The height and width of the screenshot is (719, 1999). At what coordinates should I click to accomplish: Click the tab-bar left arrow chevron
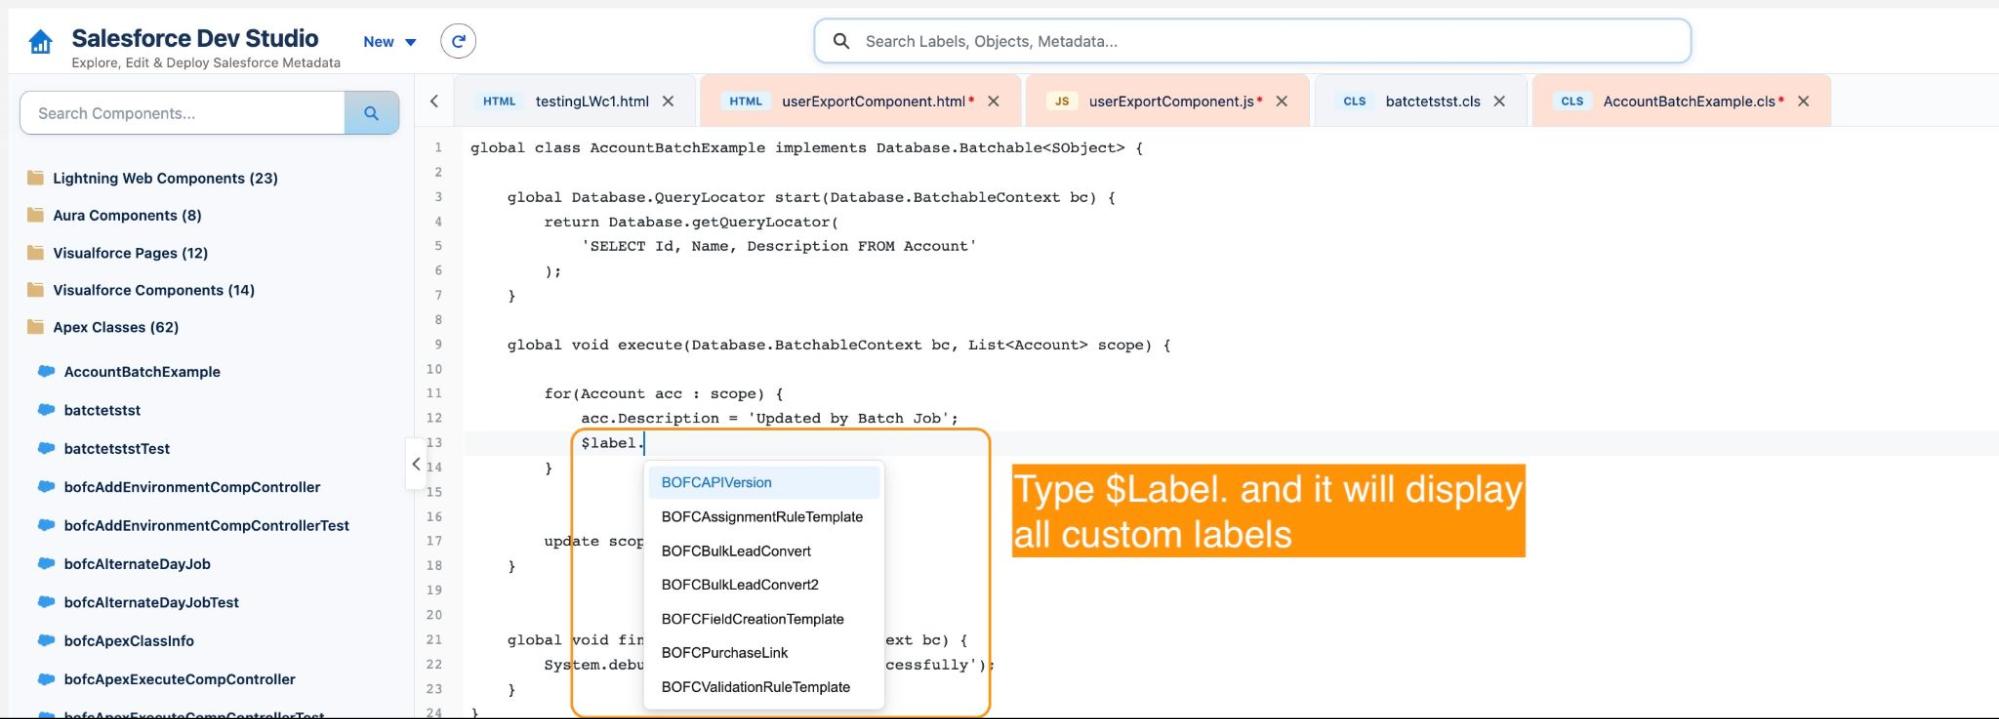(x=434, y=101)
